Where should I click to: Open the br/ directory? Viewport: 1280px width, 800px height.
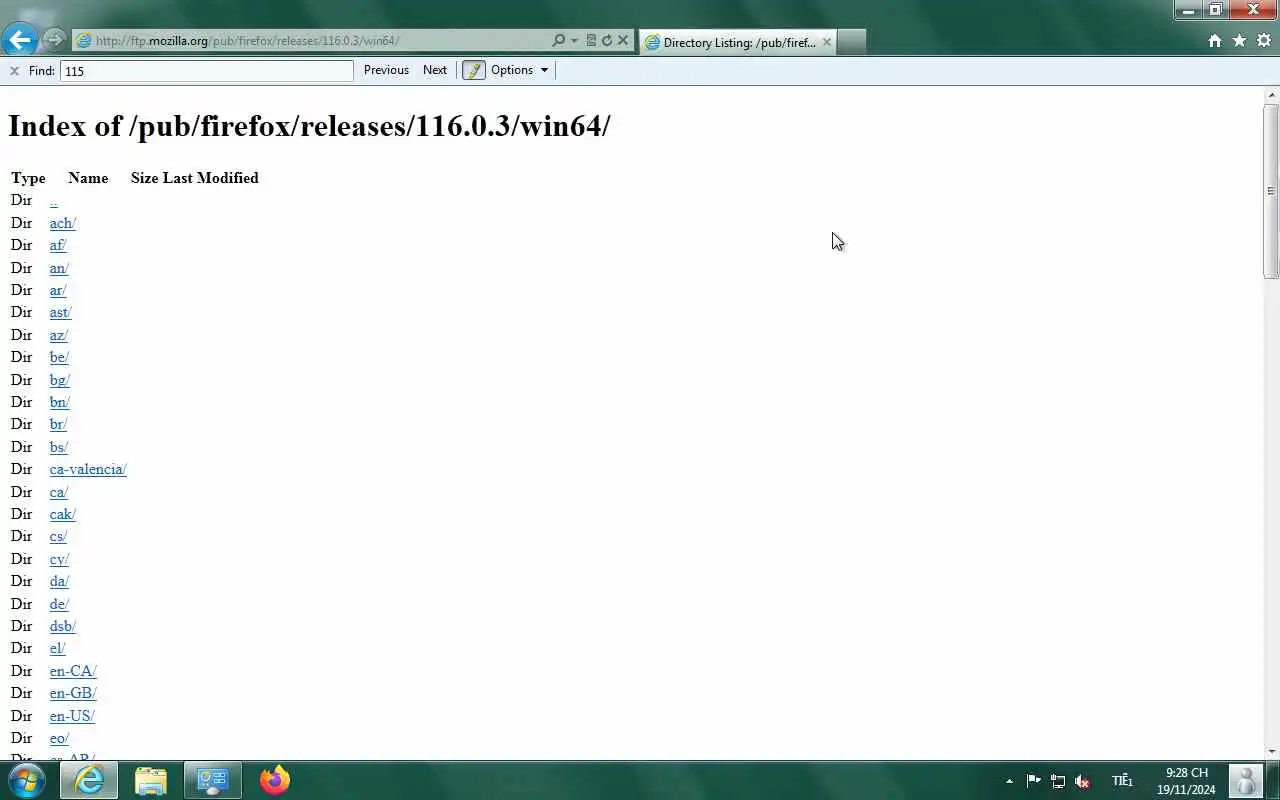click(x=58, y=424)
